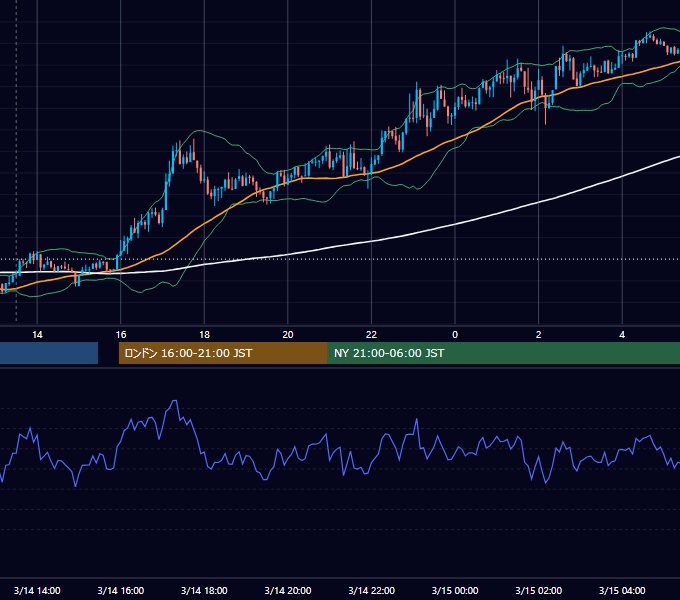Click the '14' hour label on the price chart axis

(x=37, y=335)
